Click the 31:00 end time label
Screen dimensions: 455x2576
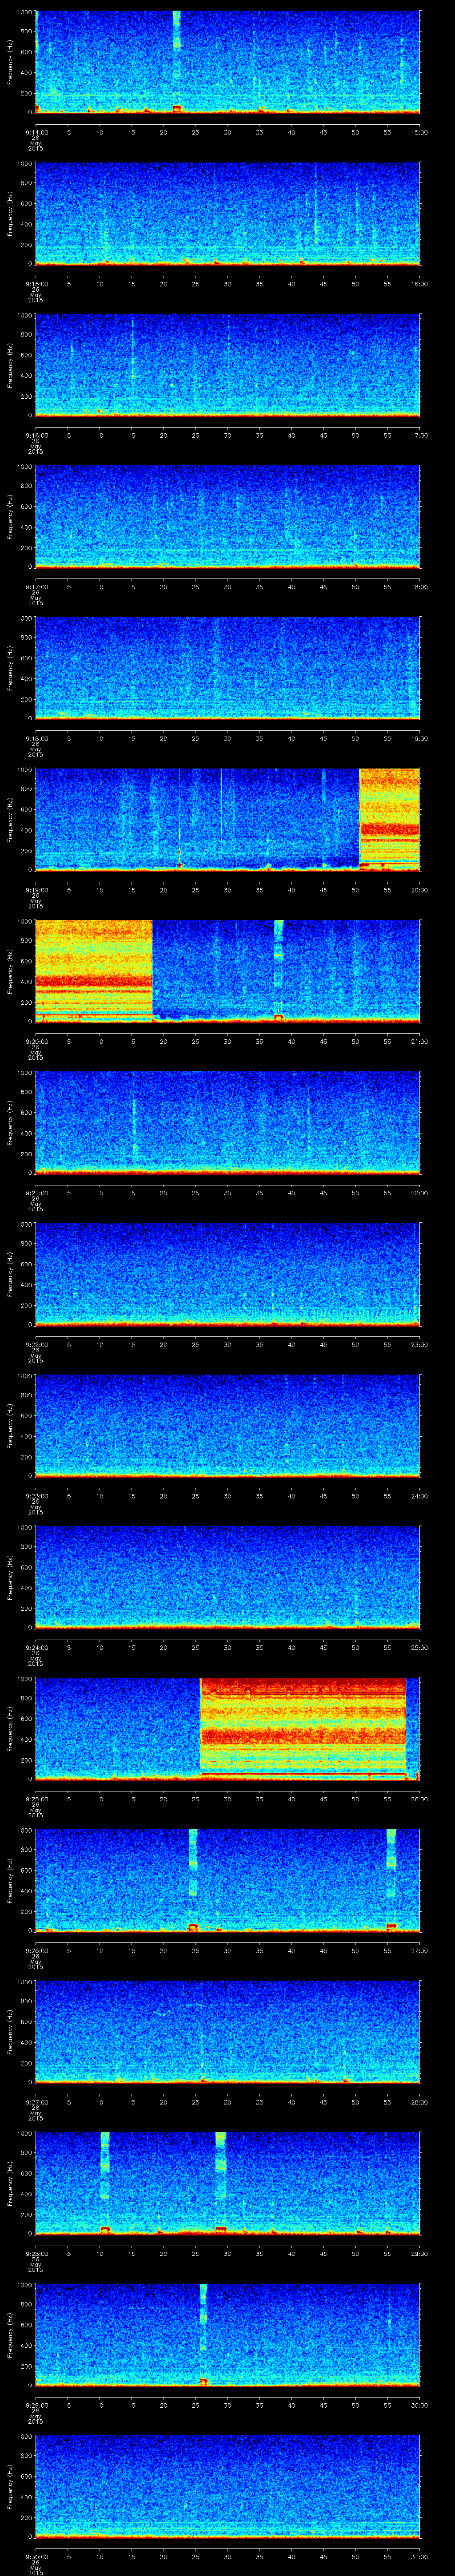pos(419,2556)
